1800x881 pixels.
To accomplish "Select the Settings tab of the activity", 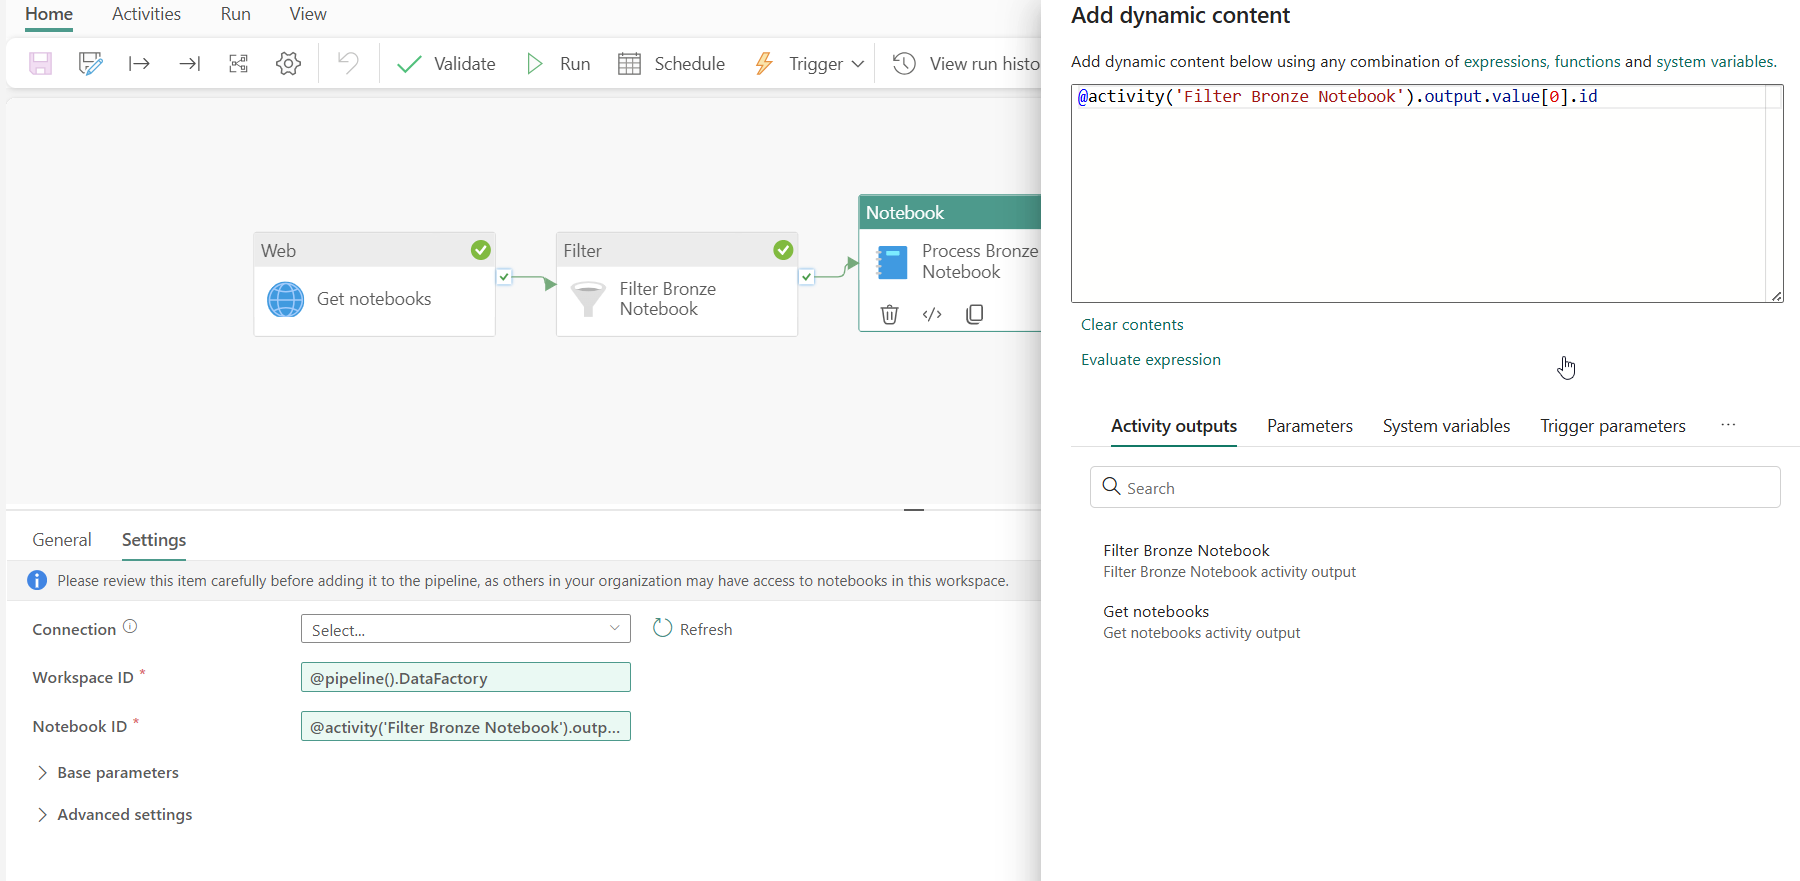I will (154, 540).
